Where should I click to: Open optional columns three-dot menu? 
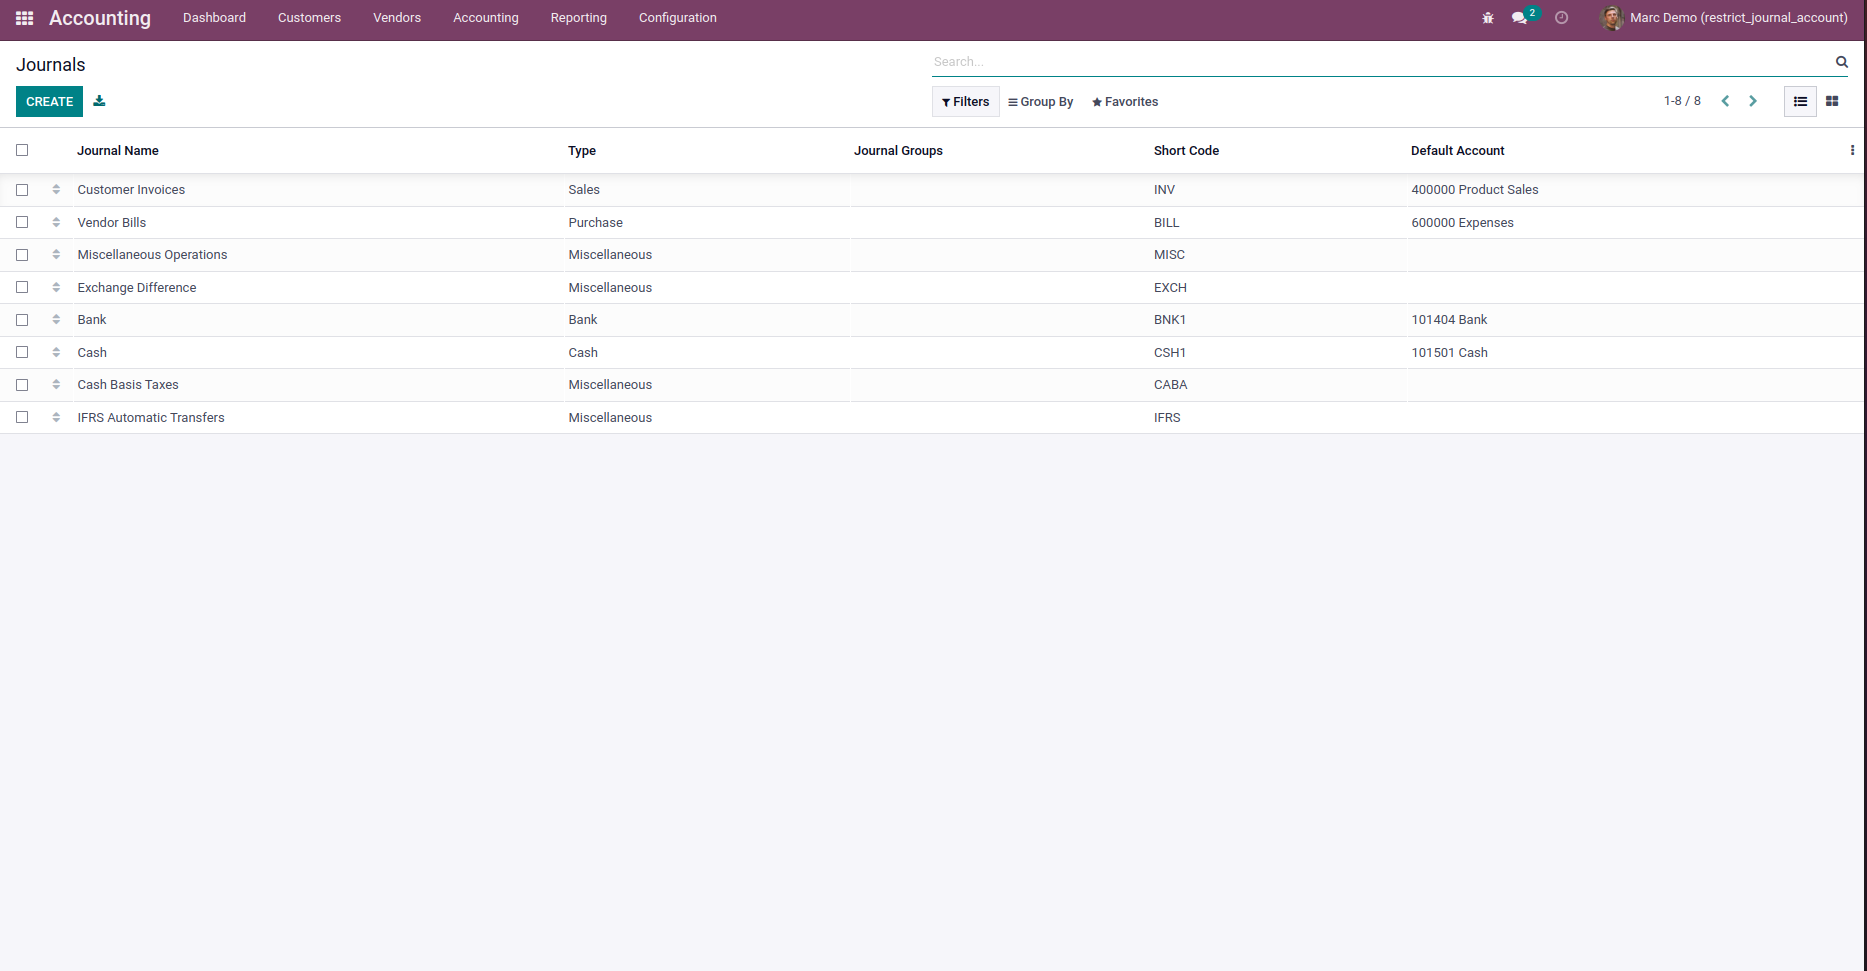click(1852, 150)
